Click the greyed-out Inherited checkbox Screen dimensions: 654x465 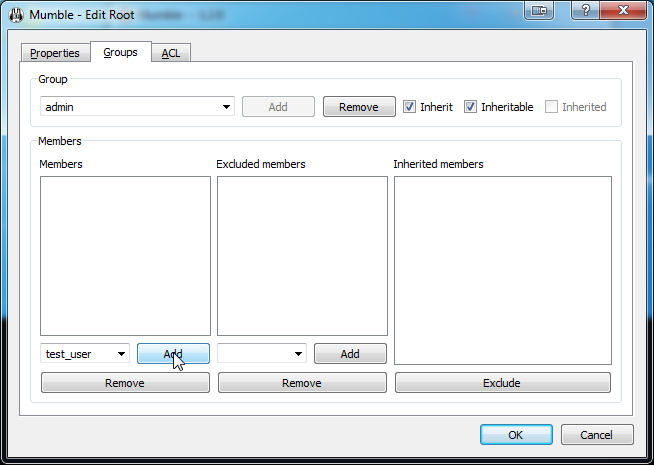tap(551, 107)
